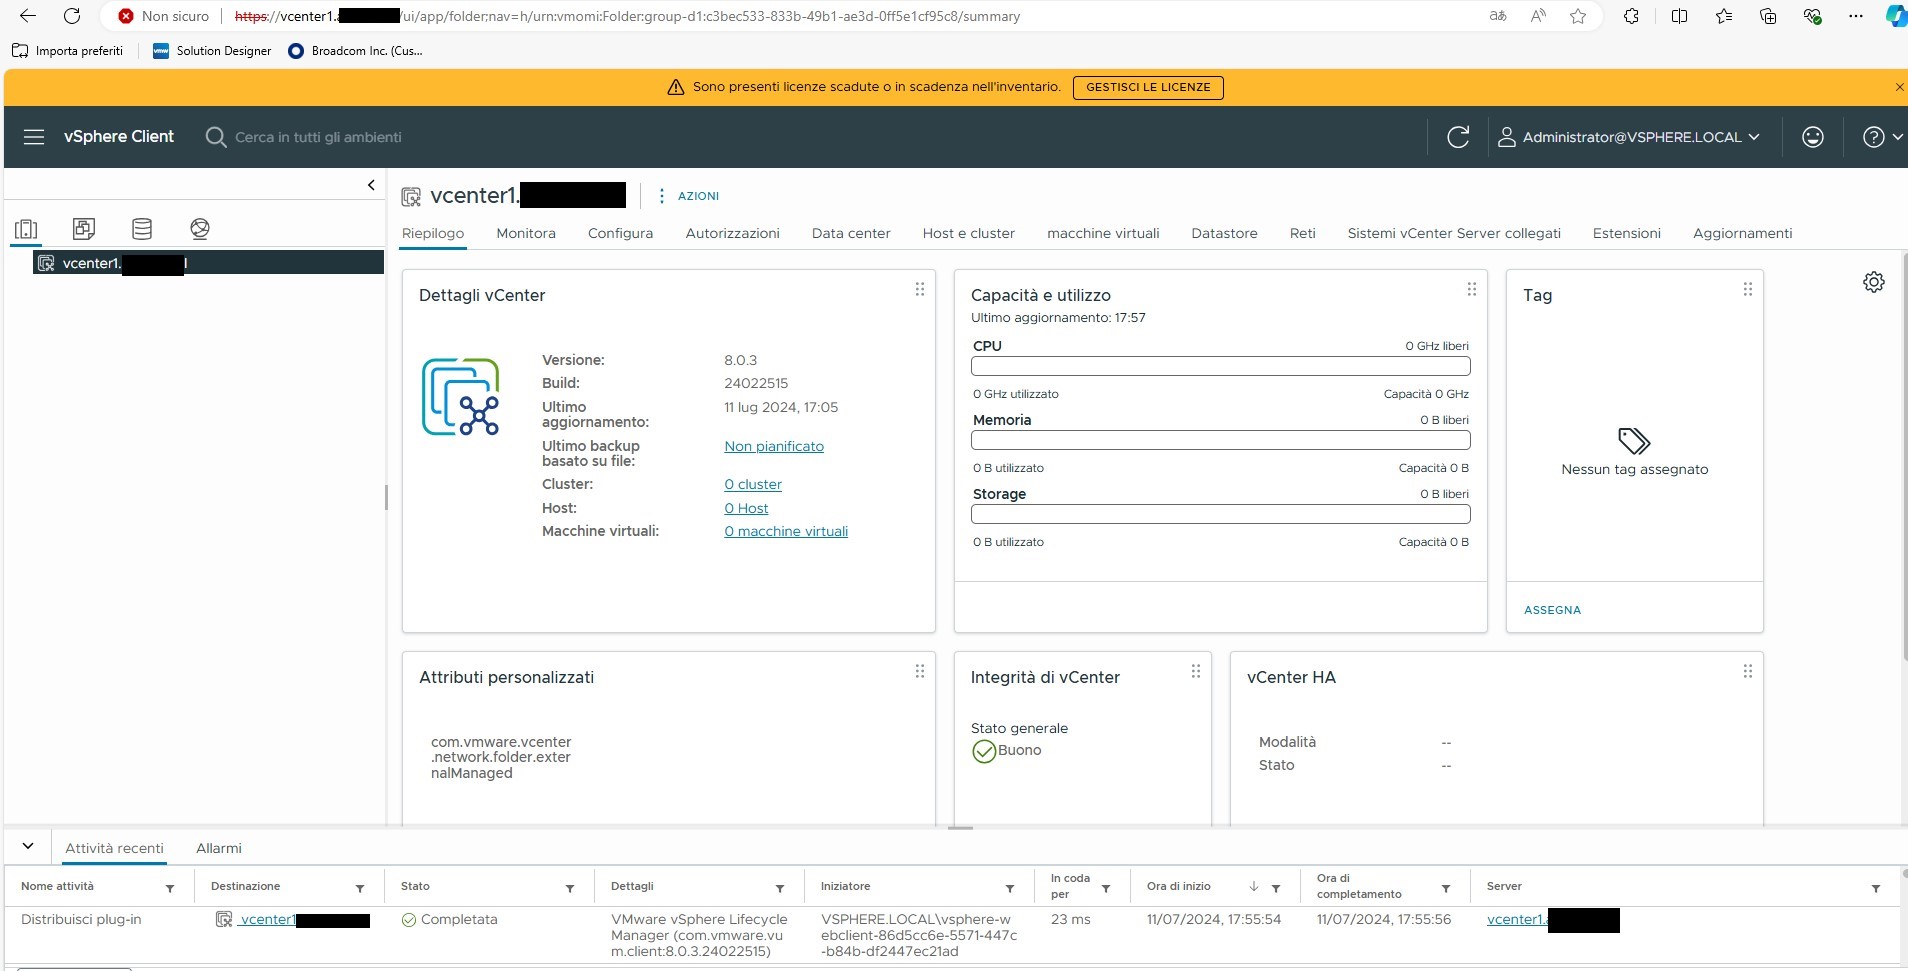Sort by Ora di inizio arrow
The image size is (1908, 971).
(x=1253, y=887)
